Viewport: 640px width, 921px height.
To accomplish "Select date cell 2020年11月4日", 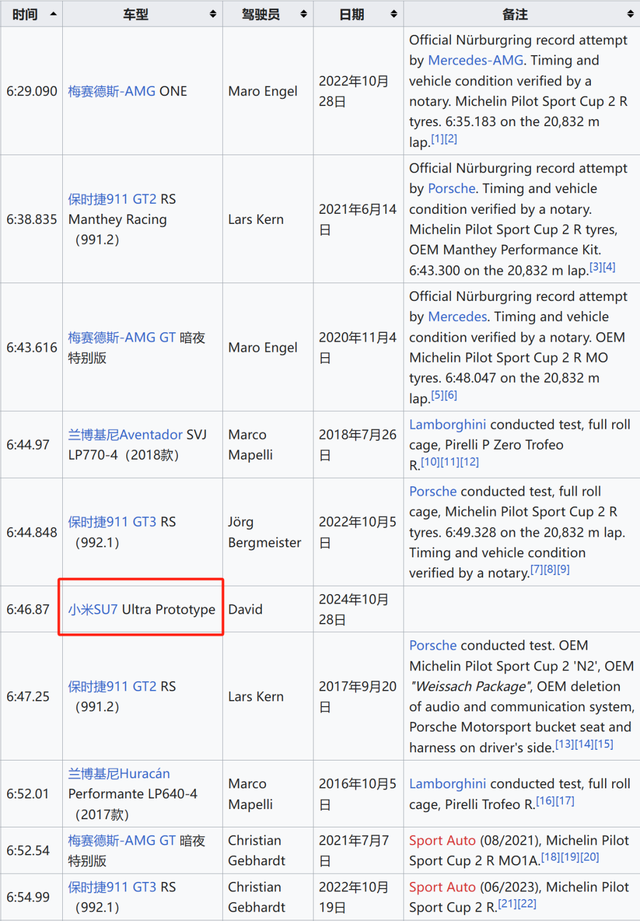I will coord(358,347).
